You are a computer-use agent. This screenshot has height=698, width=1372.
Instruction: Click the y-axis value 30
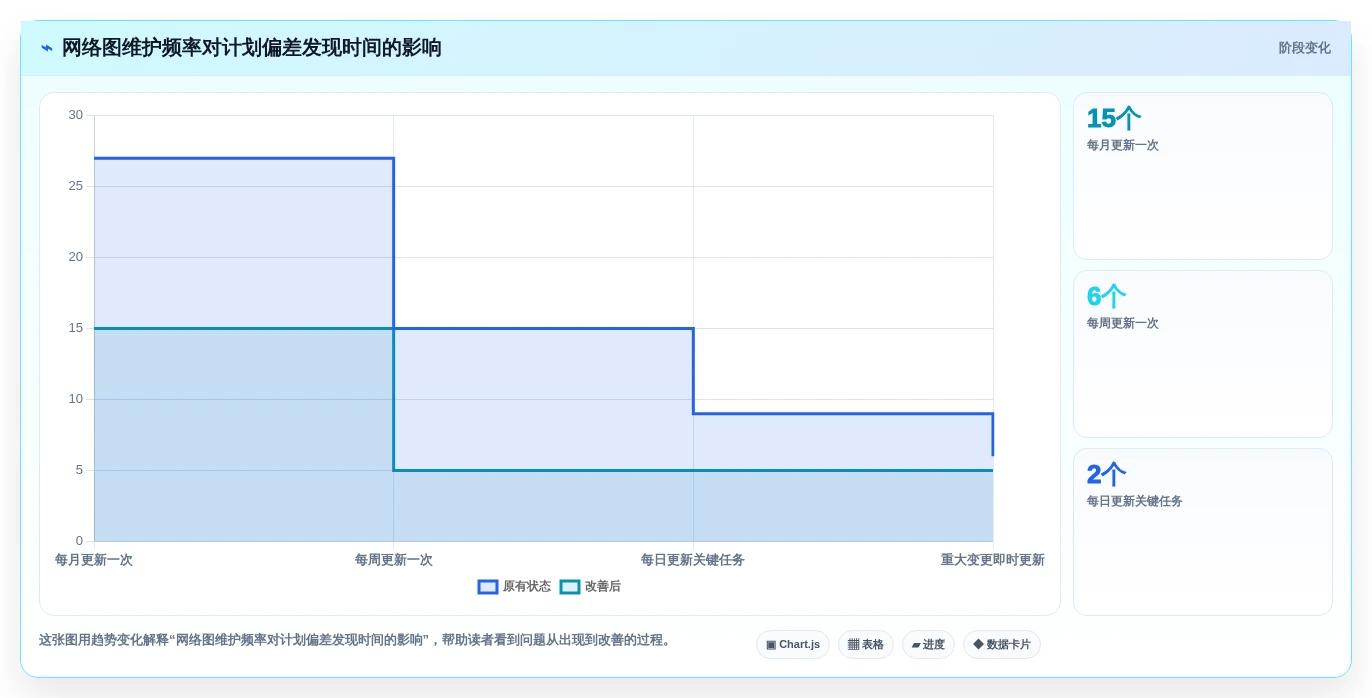point(76,115)
